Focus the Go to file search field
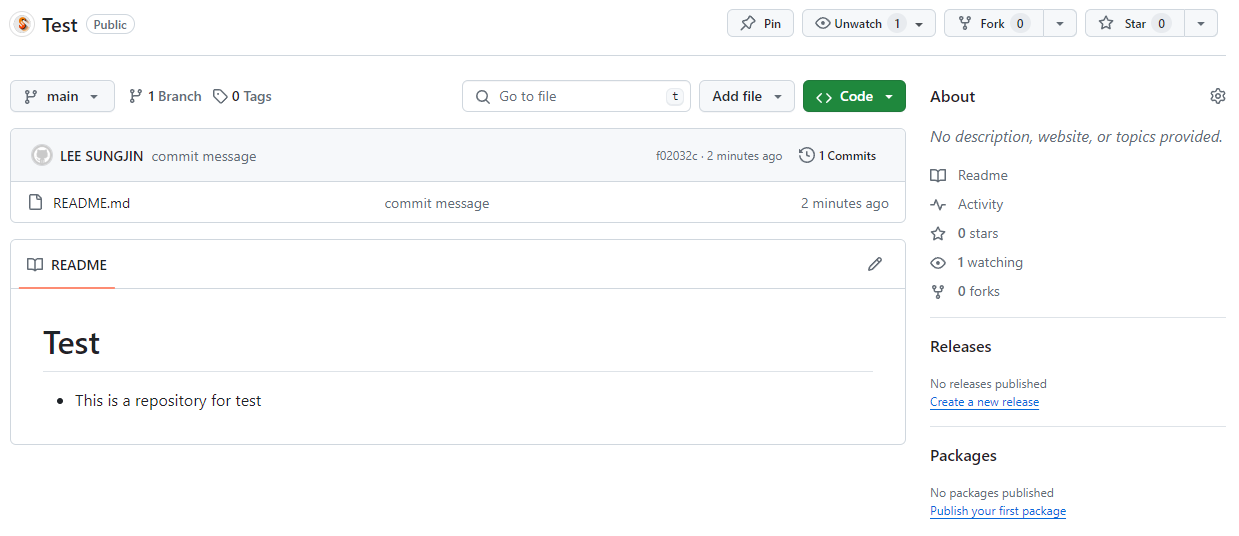The width and height of the screenshot is (1239, 536). coord(576,96)
